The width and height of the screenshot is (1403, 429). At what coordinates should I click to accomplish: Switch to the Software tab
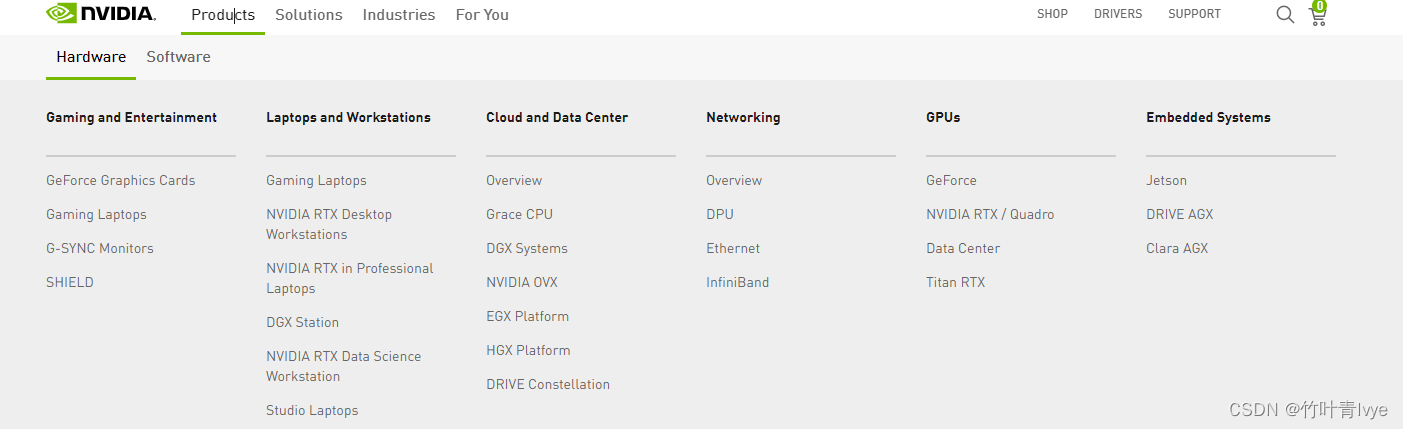[178, 57]
